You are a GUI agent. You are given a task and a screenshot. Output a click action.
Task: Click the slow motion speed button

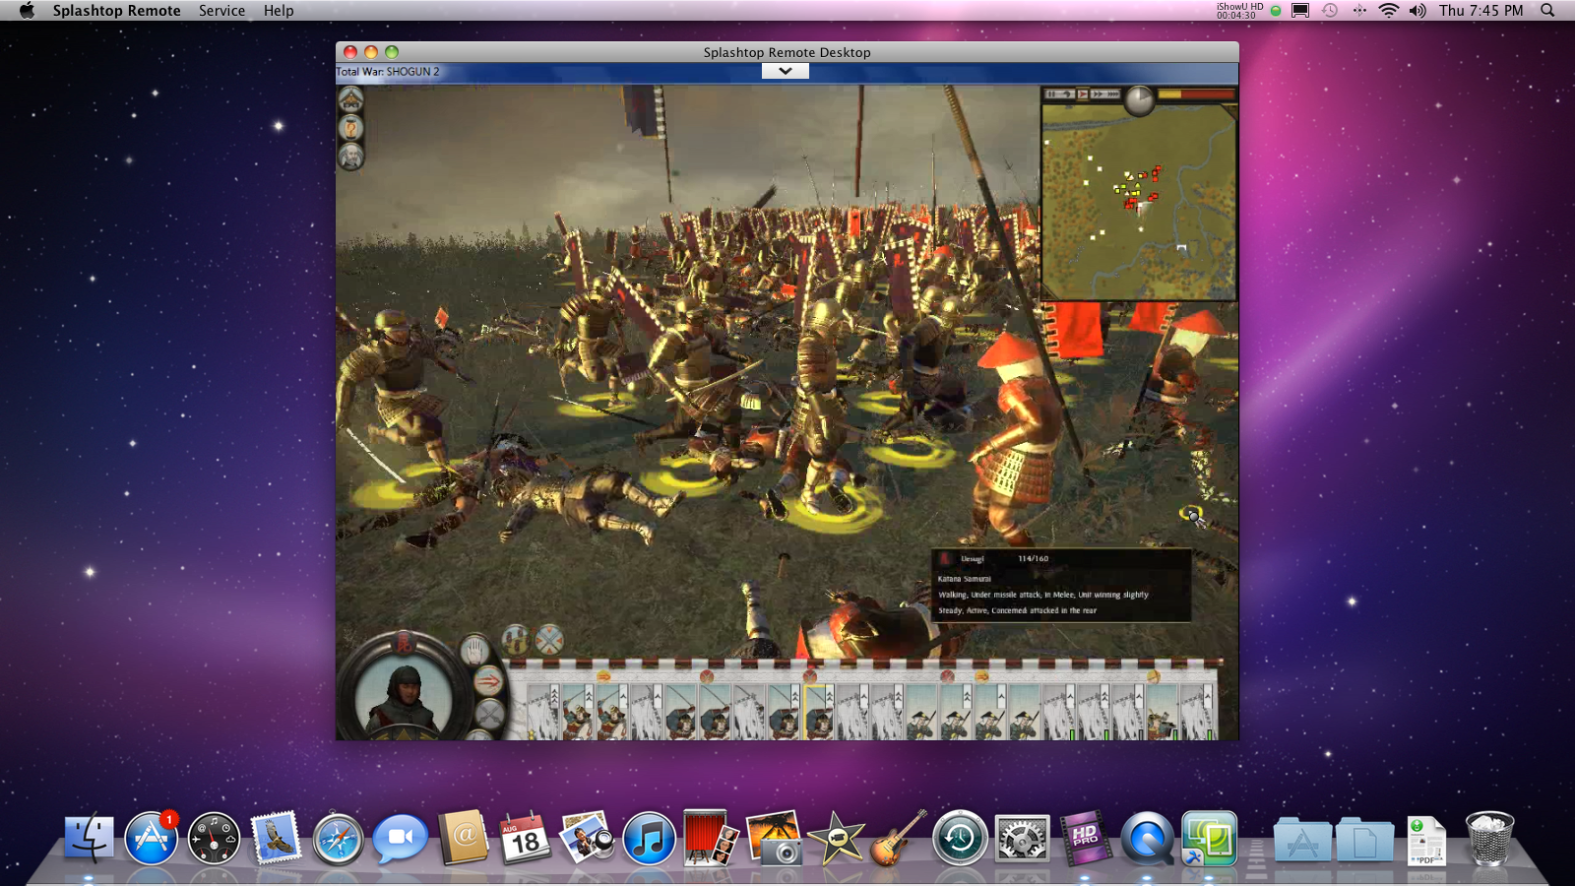click(x=1067, y=94)
